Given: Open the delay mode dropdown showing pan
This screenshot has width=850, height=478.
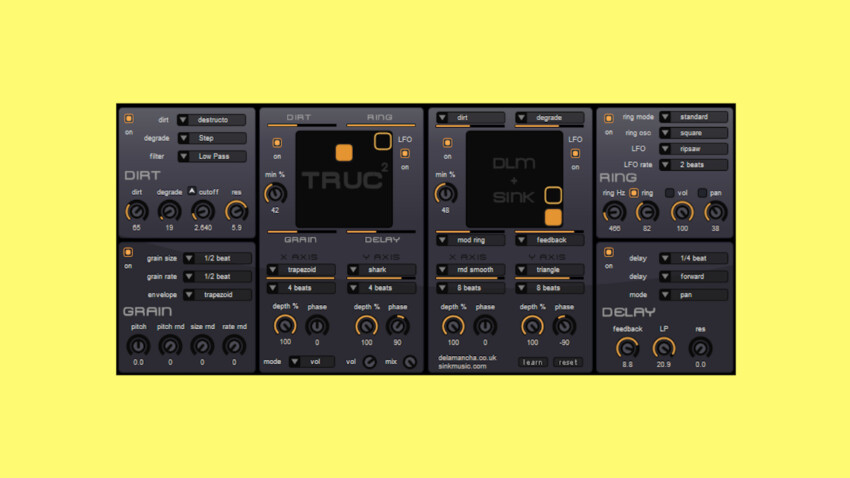Looking at the screenshot, I should (693, 295).
